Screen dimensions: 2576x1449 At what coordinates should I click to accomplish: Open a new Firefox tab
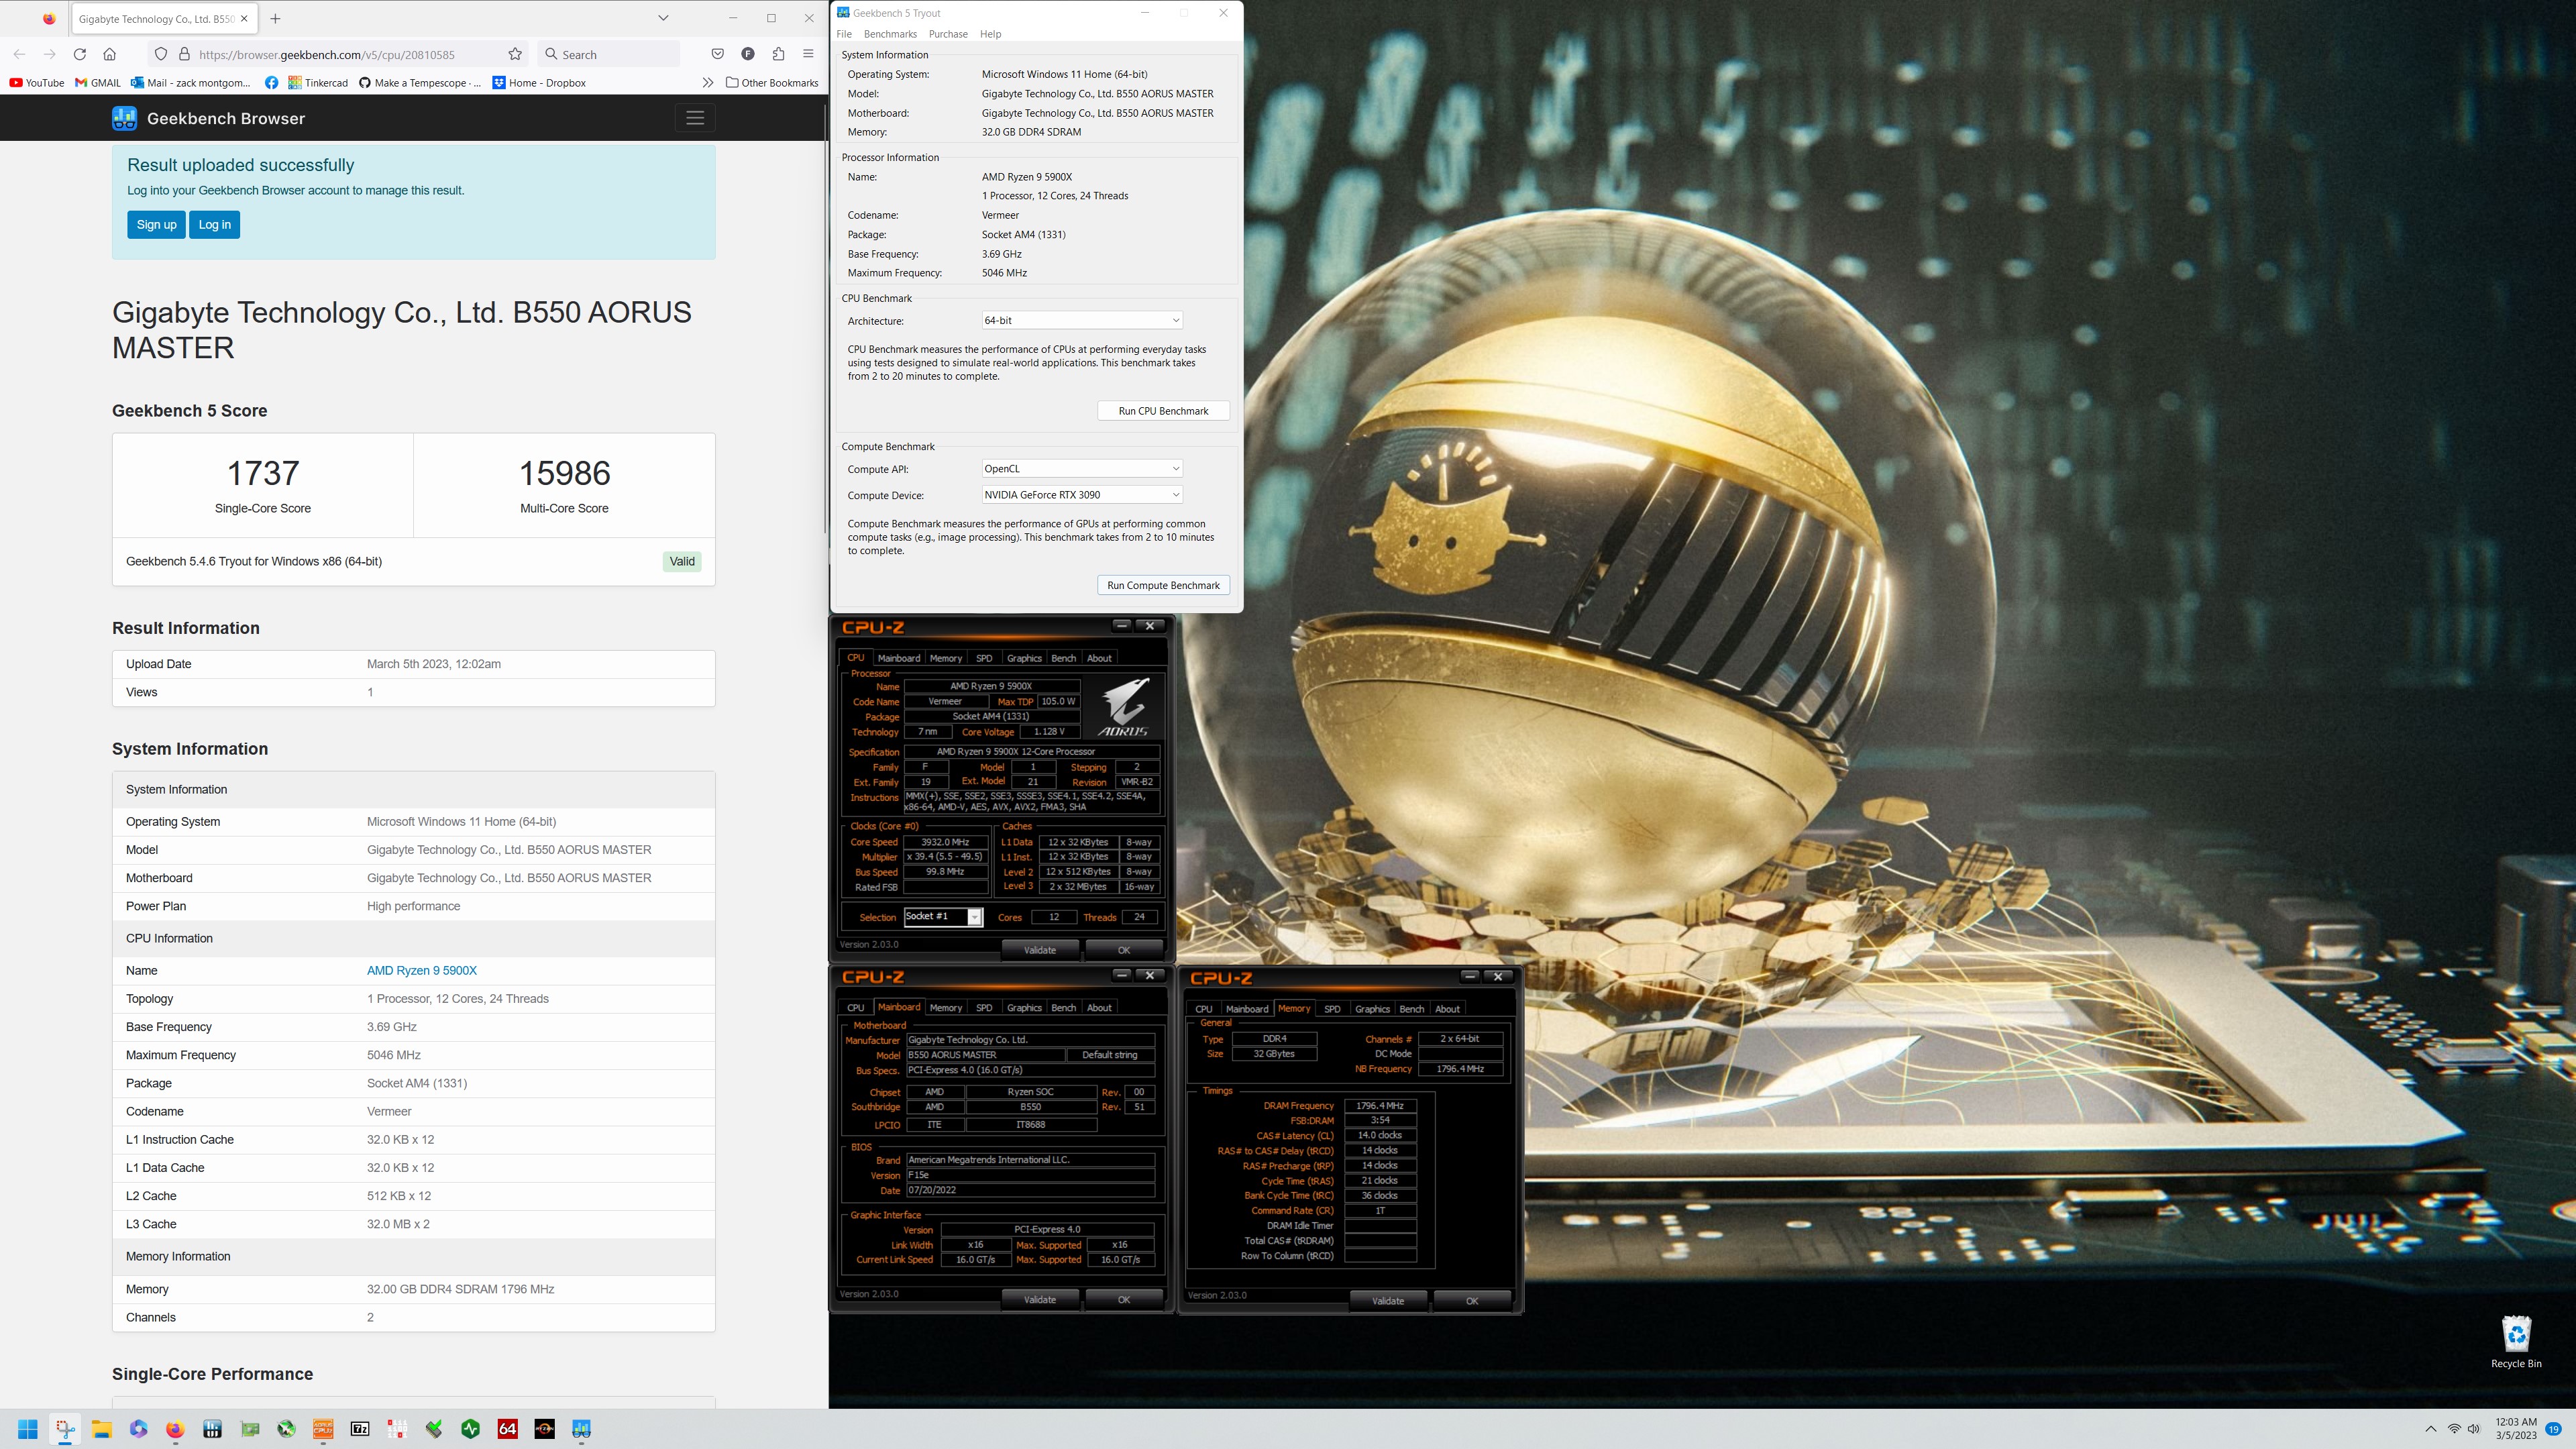275,18
